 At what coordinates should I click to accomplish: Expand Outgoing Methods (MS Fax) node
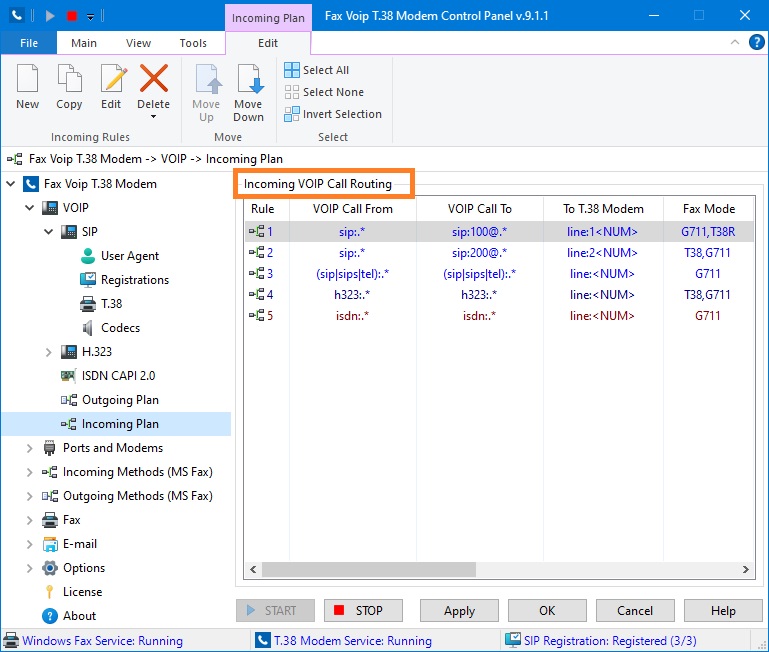tap(29, 496)
